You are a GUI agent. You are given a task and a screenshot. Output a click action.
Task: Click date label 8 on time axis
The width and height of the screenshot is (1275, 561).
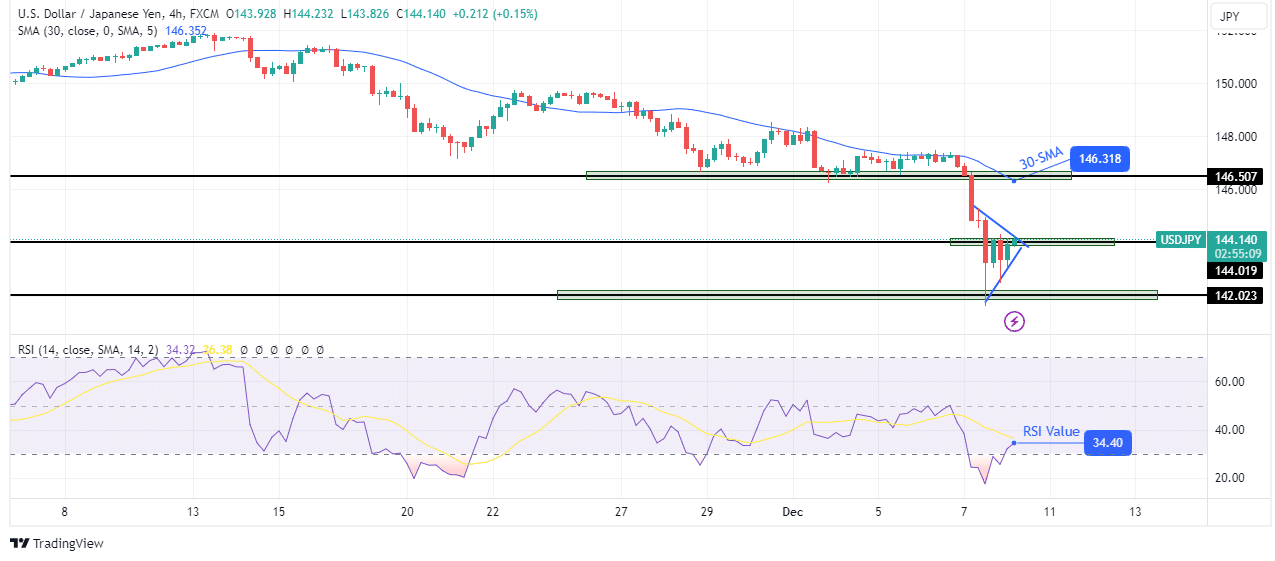(64, 512)
